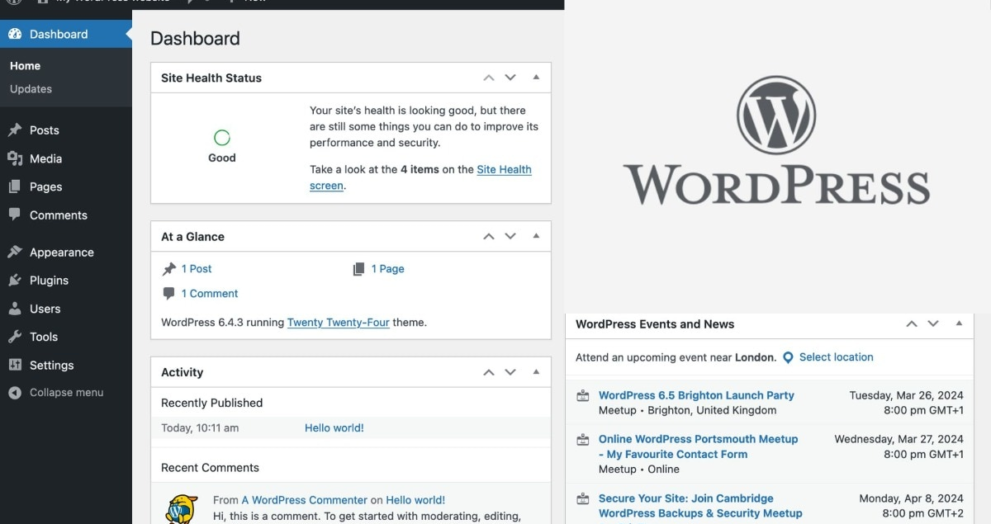The image size is (991, 524).
Task: Click the Collapse menu arrow icon
Action: (15, 393)
